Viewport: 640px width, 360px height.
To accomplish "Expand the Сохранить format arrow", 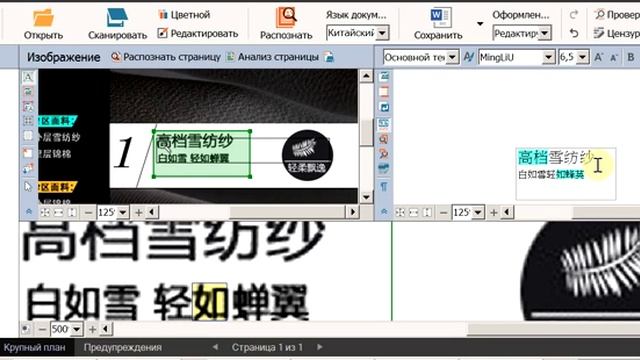I will point(480,24).
